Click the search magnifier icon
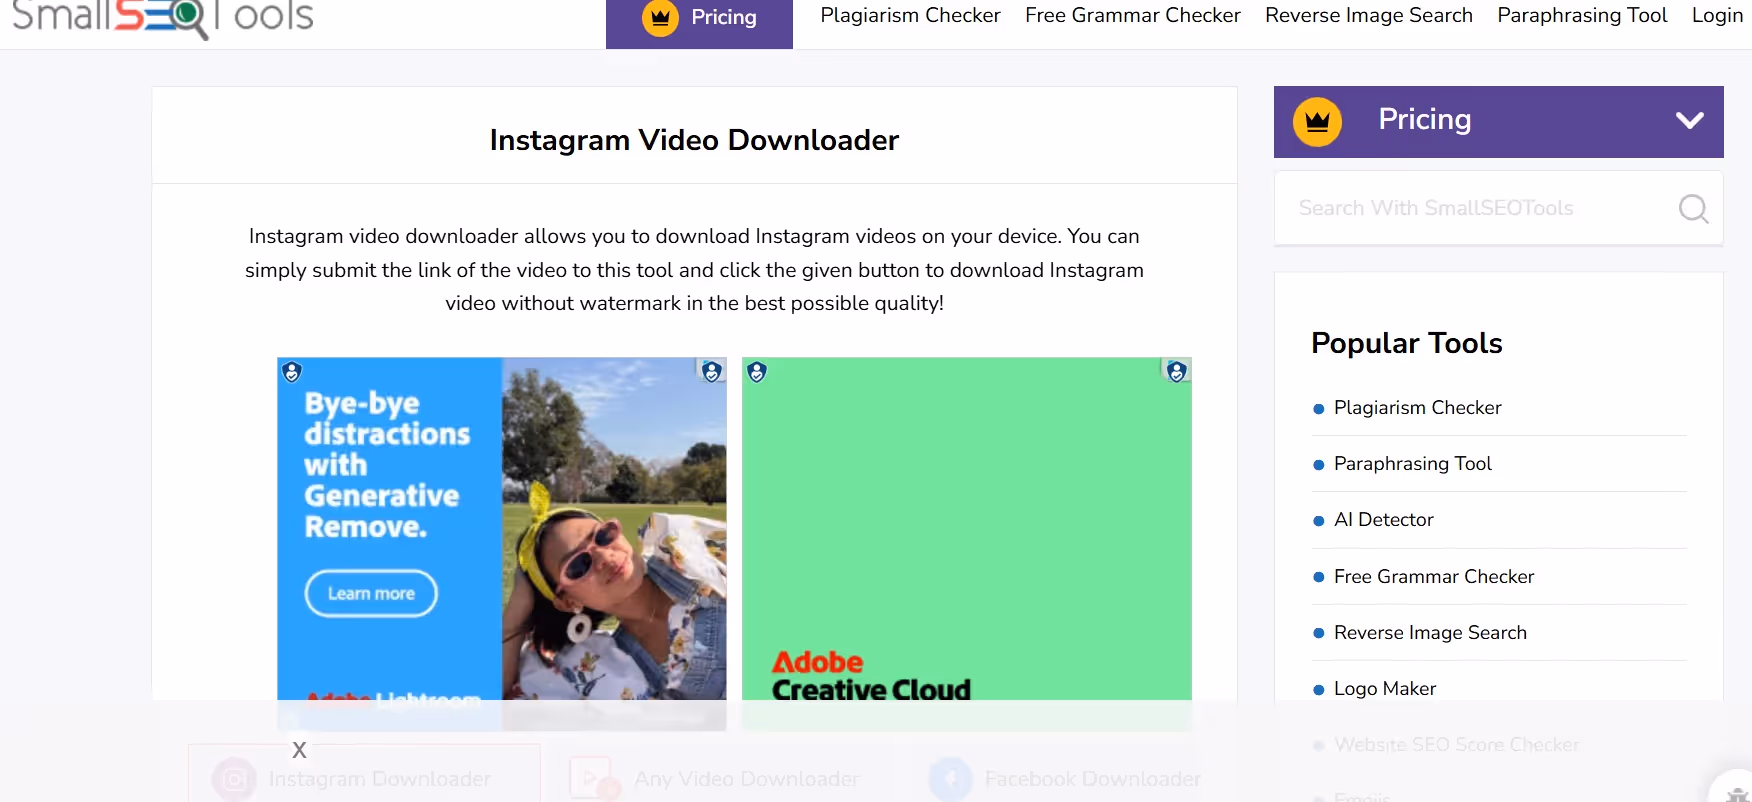The width and height of the screenshot is (1752, 802). pos(1693,209)
